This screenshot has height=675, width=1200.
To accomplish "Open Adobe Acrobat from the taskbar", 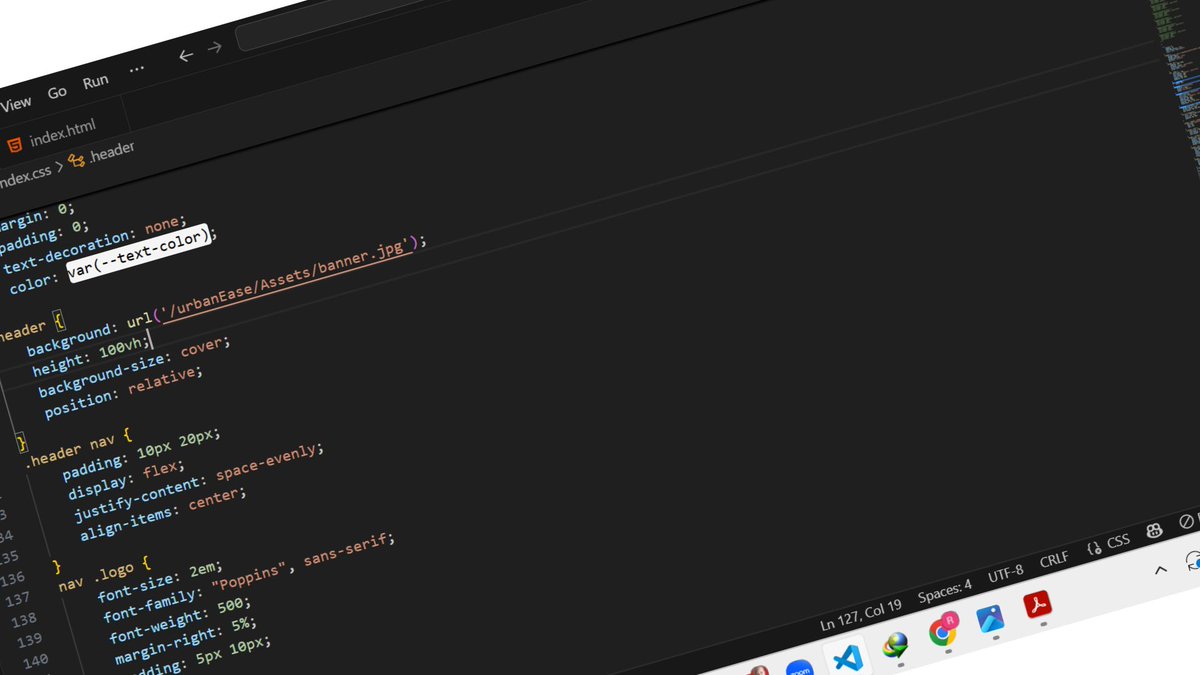I will coord(1038,605).
